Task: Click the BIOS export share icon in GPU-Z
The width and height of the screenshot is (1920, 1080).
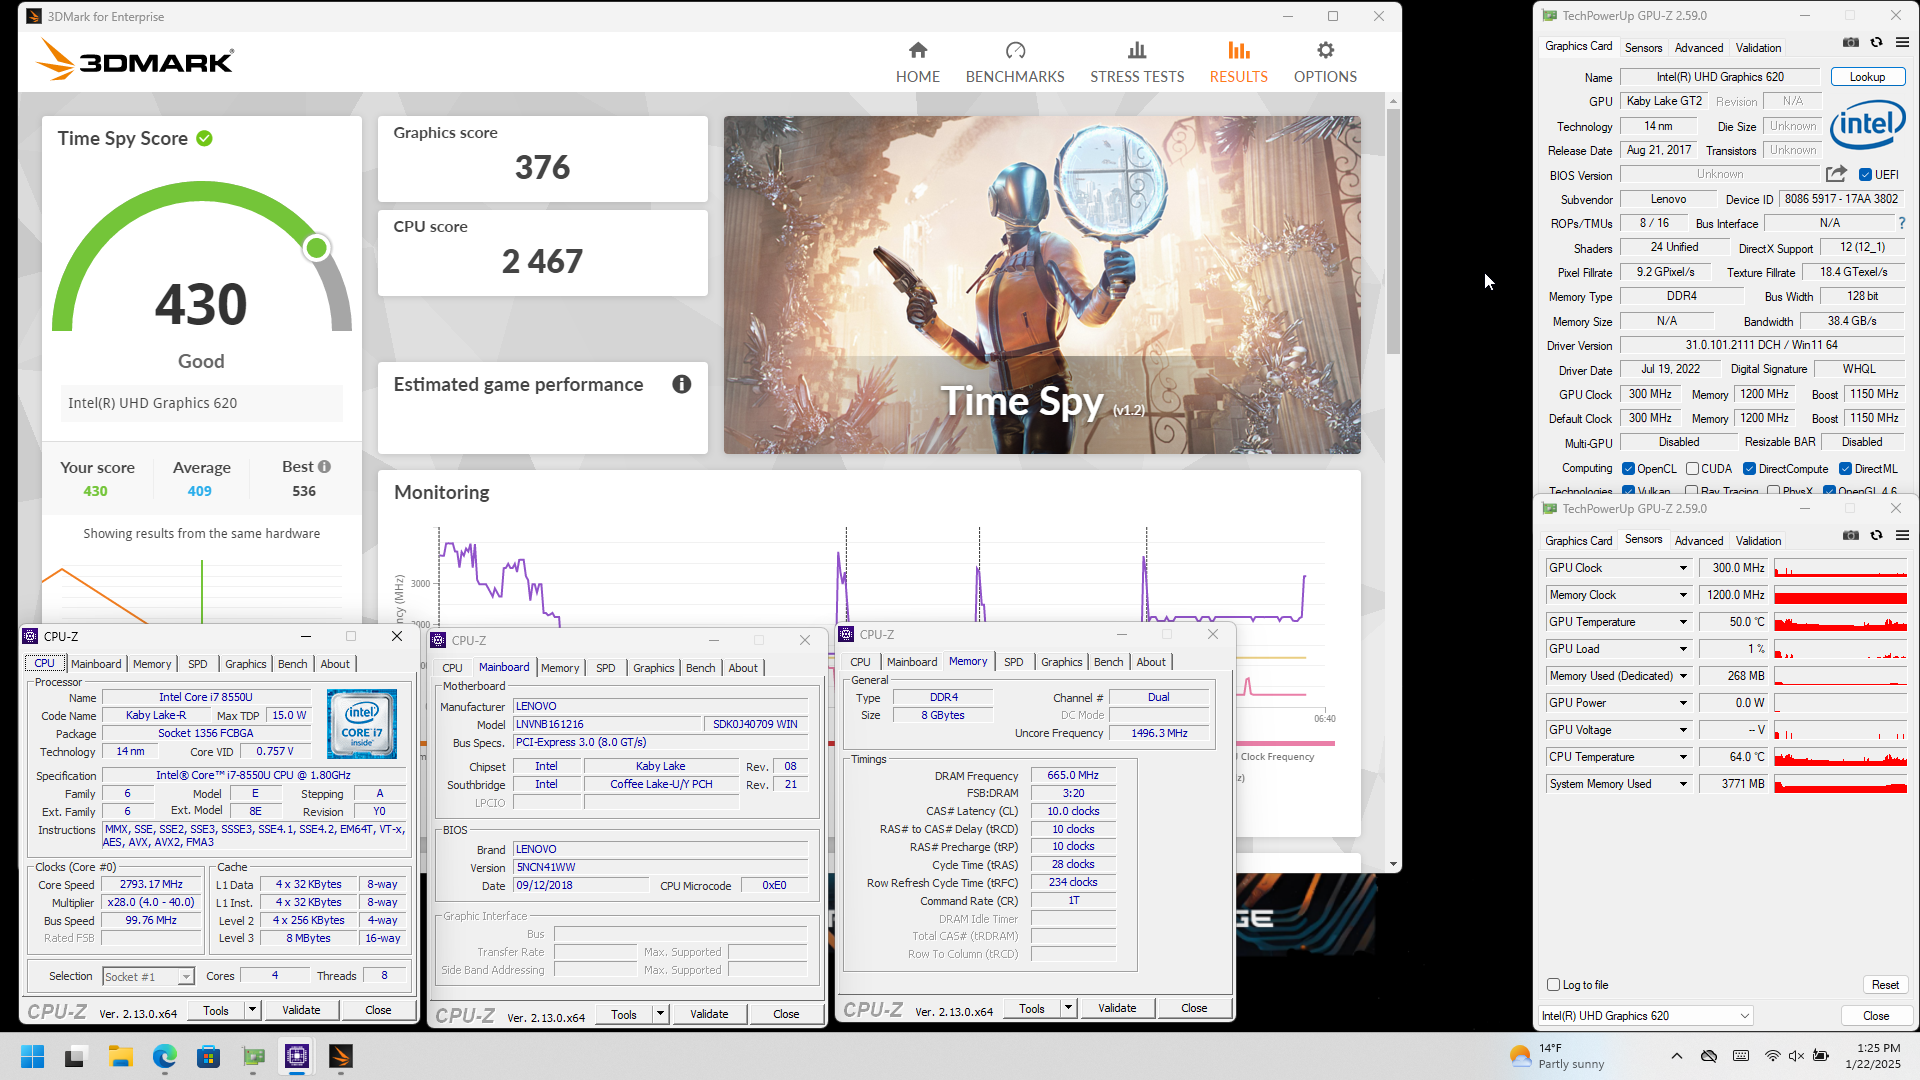Action: tap(1836, 174)
